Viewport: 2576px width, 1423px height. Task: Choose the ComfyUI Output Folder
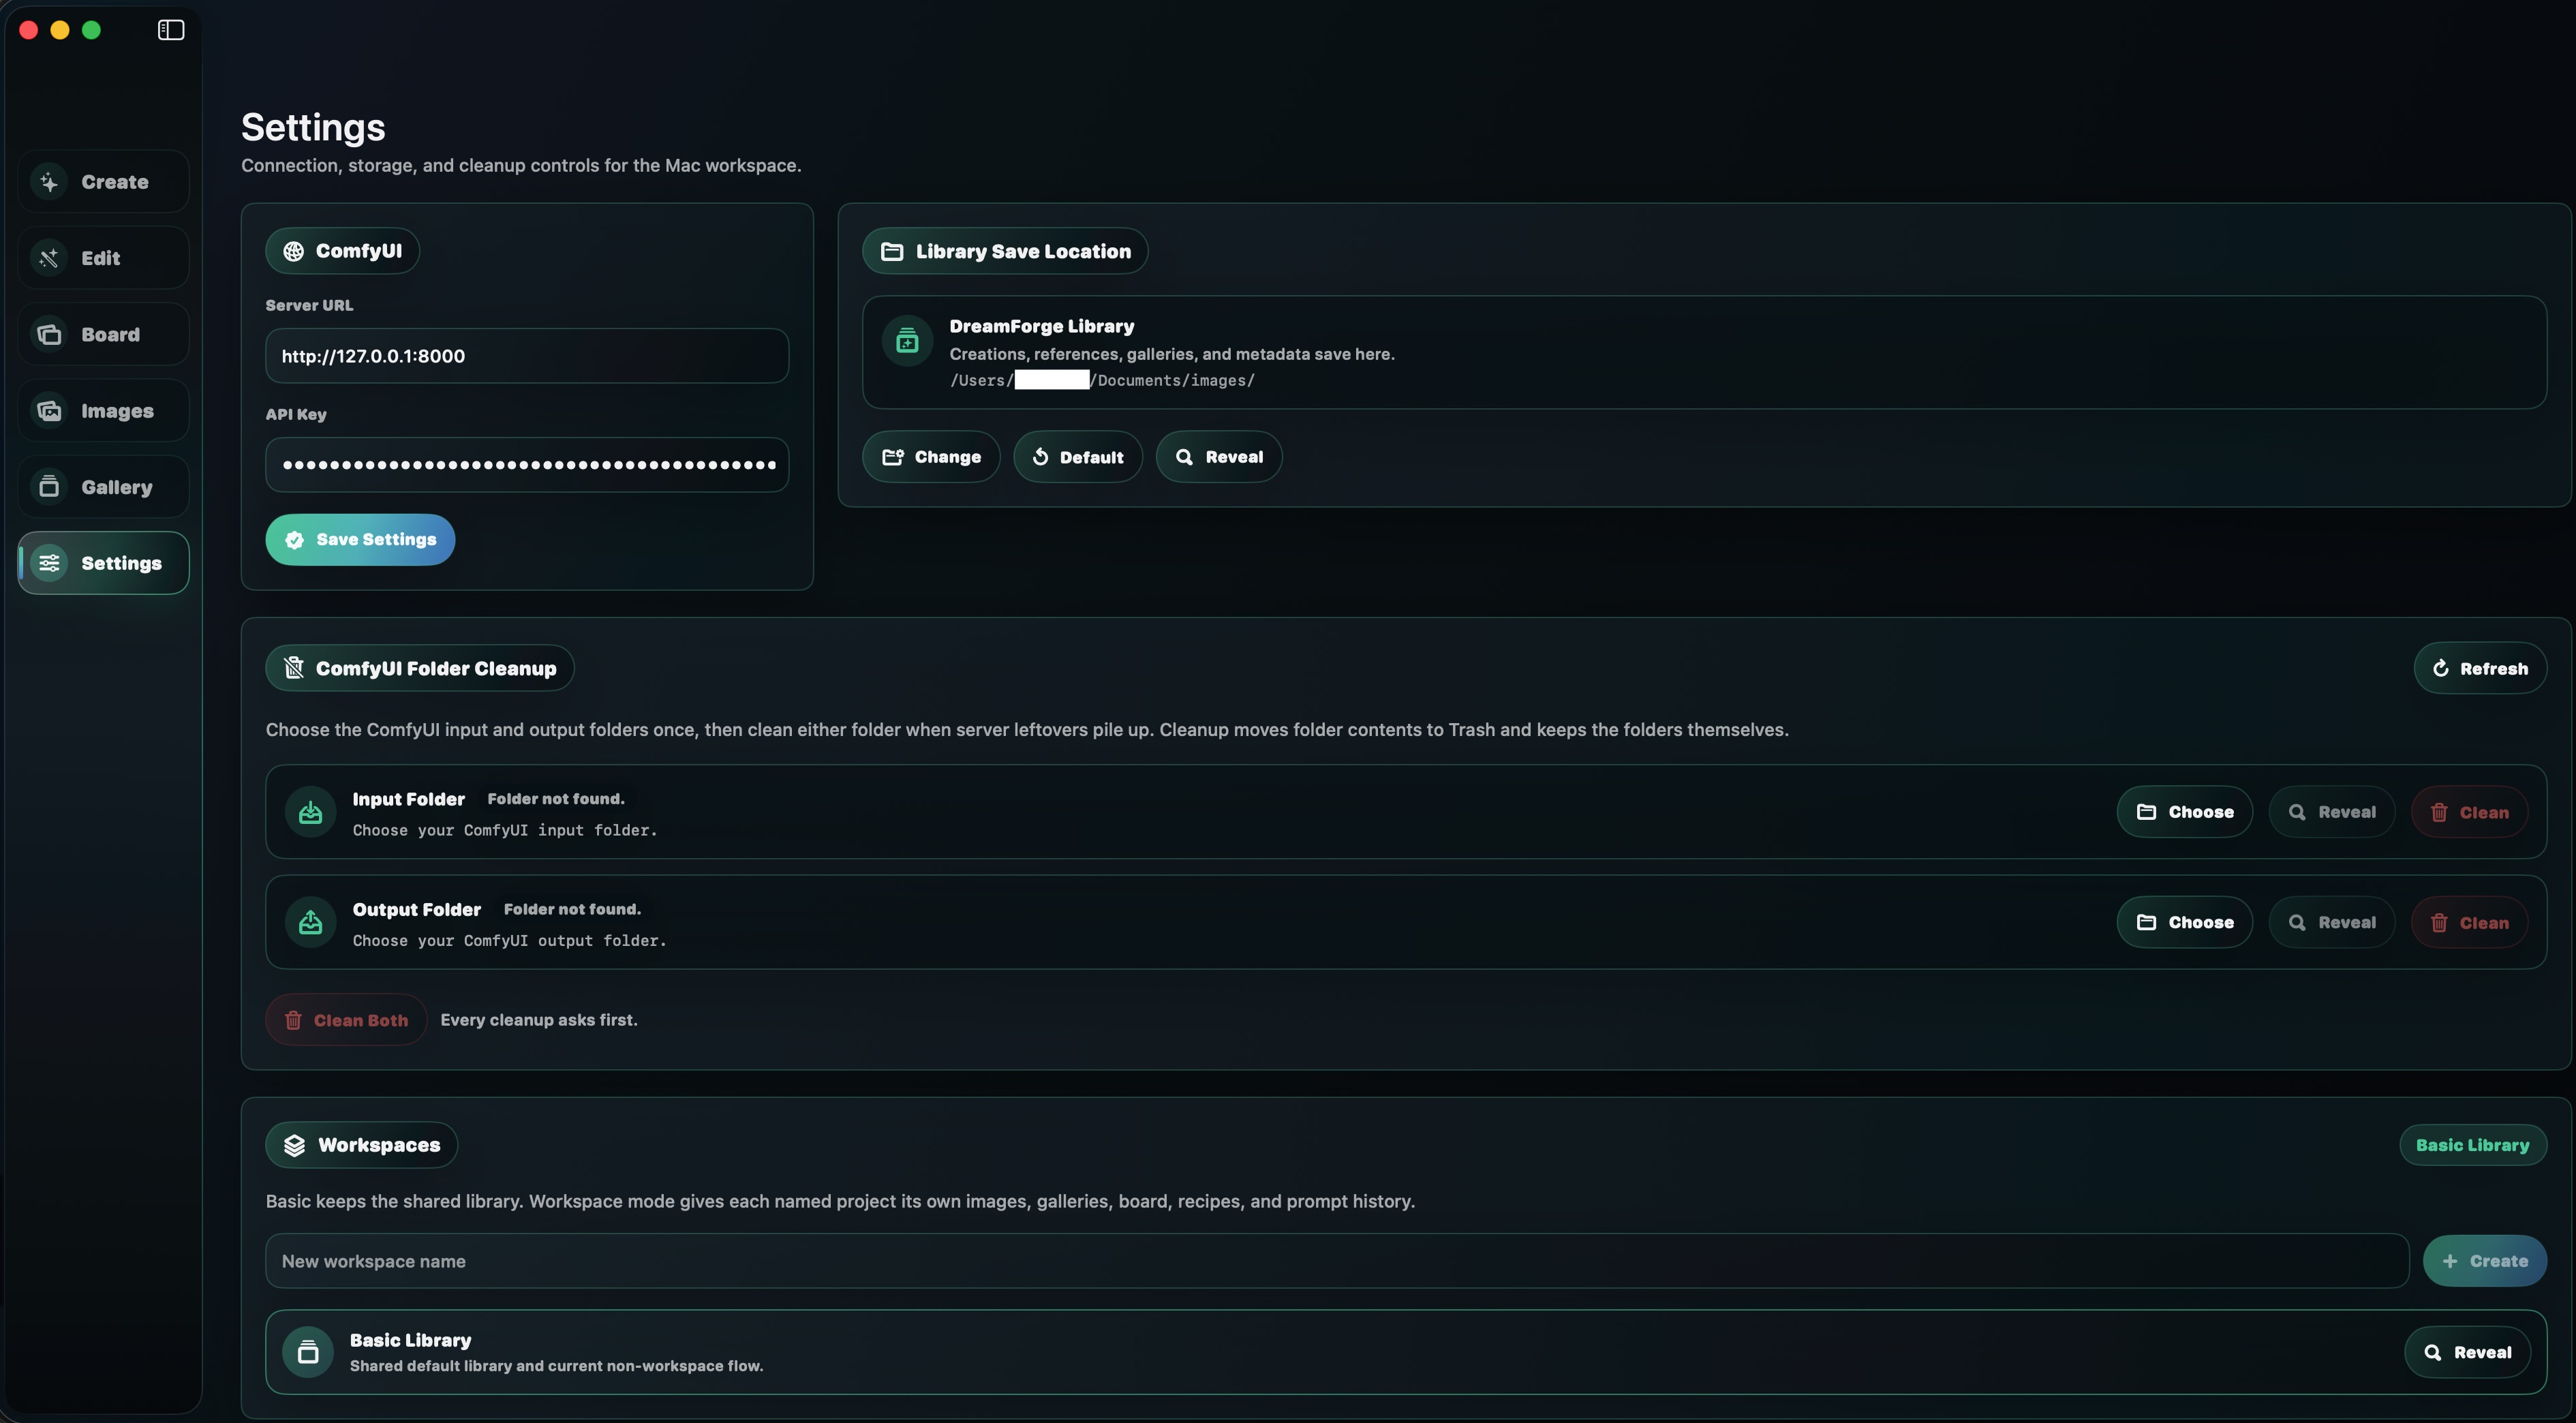point(2185,922)
